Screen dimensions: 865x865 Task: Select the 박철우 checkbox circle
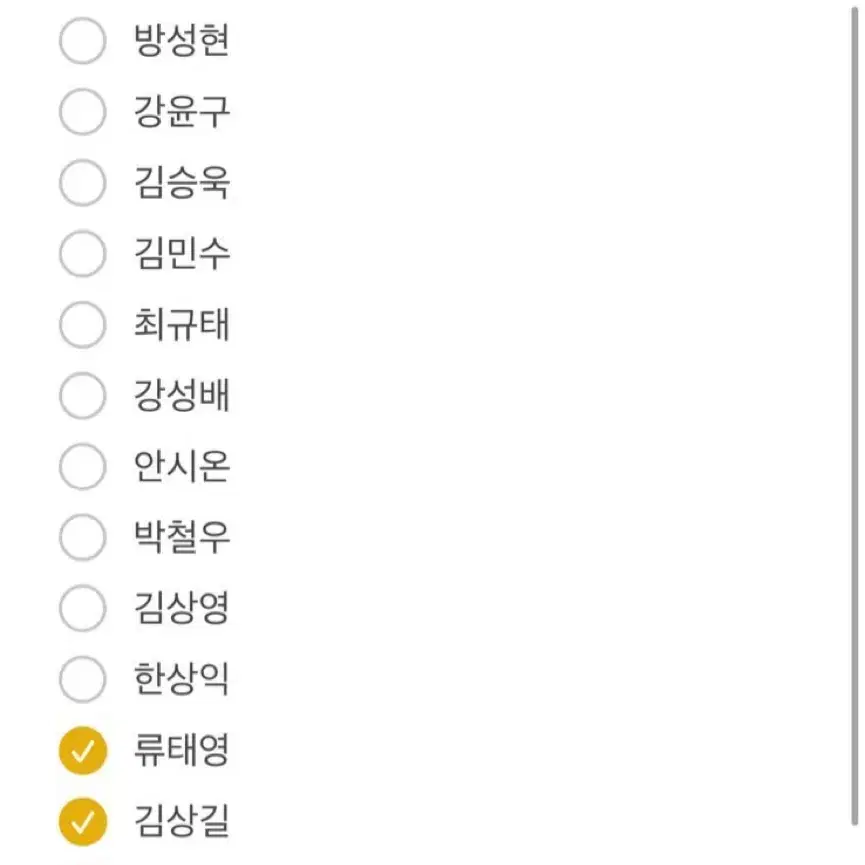pos(83,537)
